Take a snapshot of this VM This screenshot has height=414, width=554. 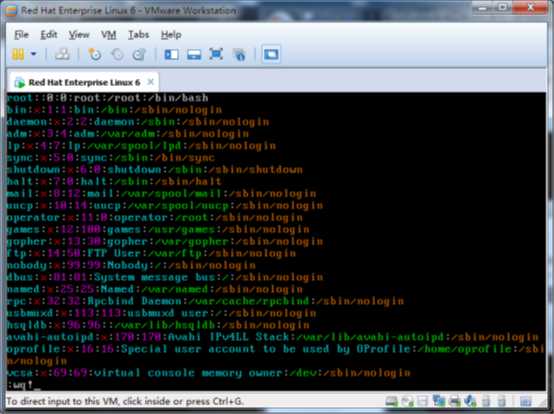[x=94, y=54]
